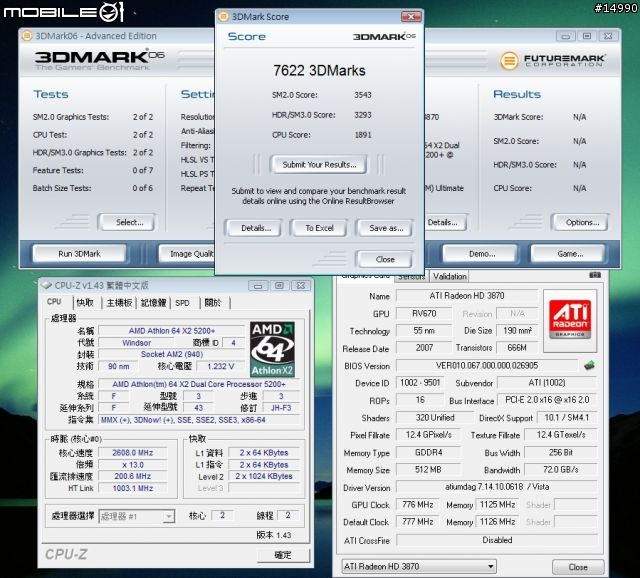Image resolution: width=640 pixels, height=578 pixels.
Task: Click the Batch Size Tests 0 of 6 row
Action: [93, 188]
